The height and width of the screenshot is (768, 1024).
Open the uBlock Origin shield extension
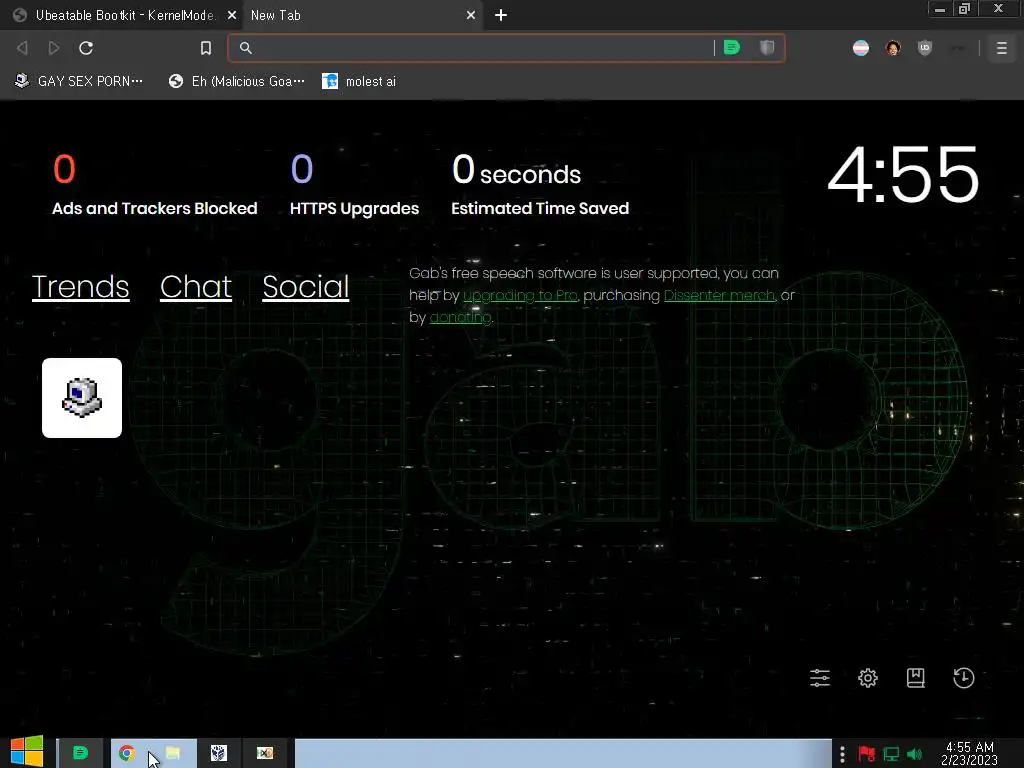coord(925,48)
